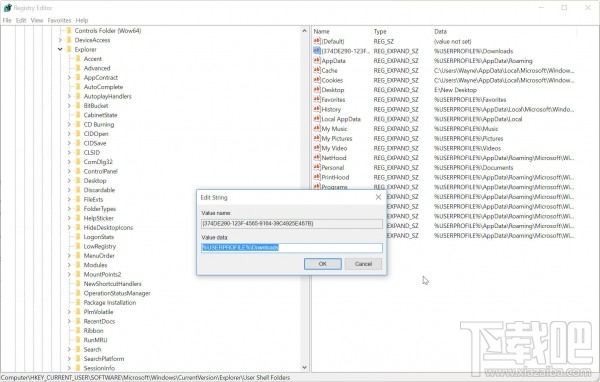The height and width of the screenshot is (382, 600).
Task: Confirm the Edit String dialog with OK
Action: tap(323, 264)
